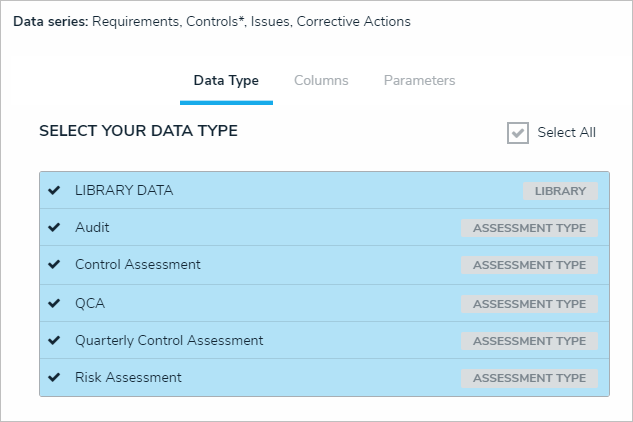
Task: Click the checkmark beside Quarterly Control Assessment
Action: 54,341
